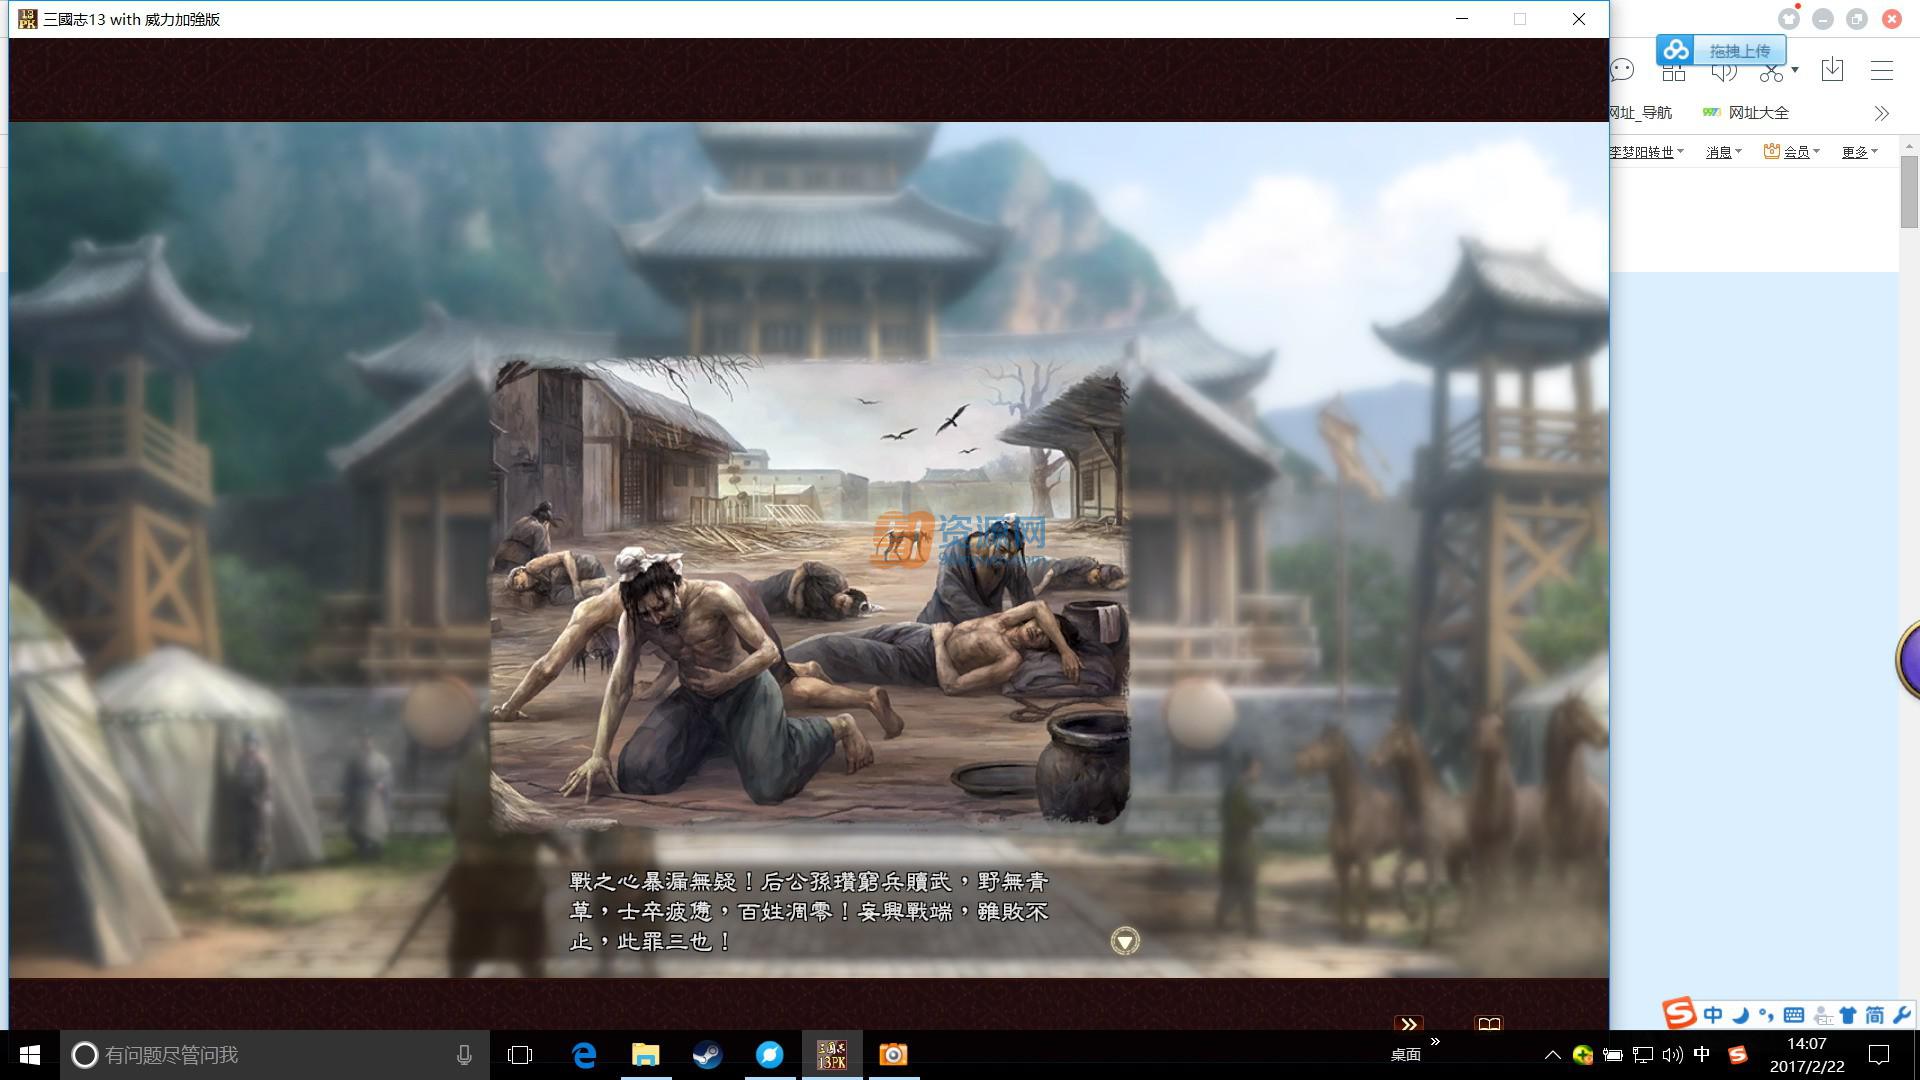Expand more bookmarks double chevron
Screen dimensions: 1920x1080
1881,113
